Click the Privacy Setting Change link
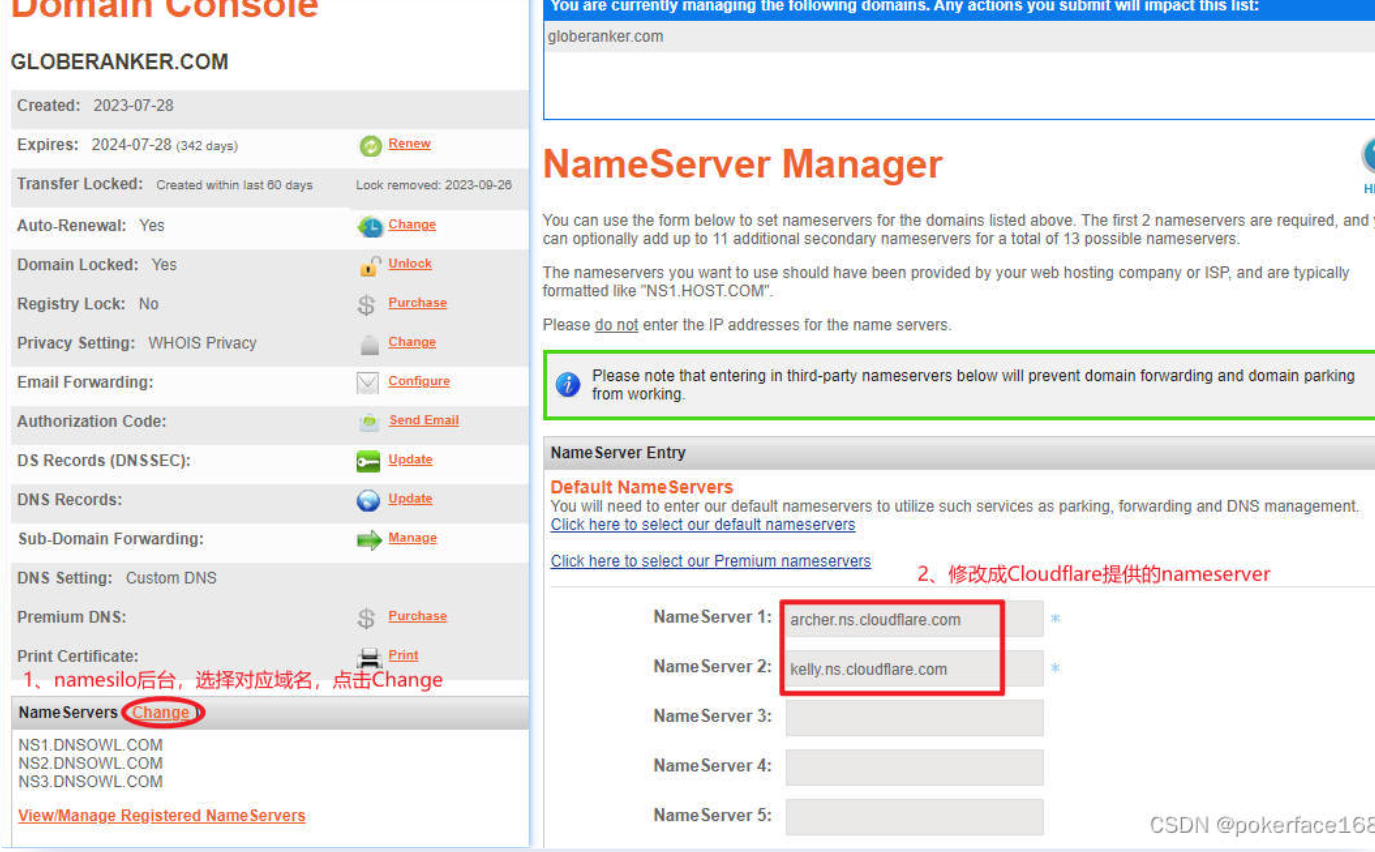1375x852 pixels. click(412, 342)
